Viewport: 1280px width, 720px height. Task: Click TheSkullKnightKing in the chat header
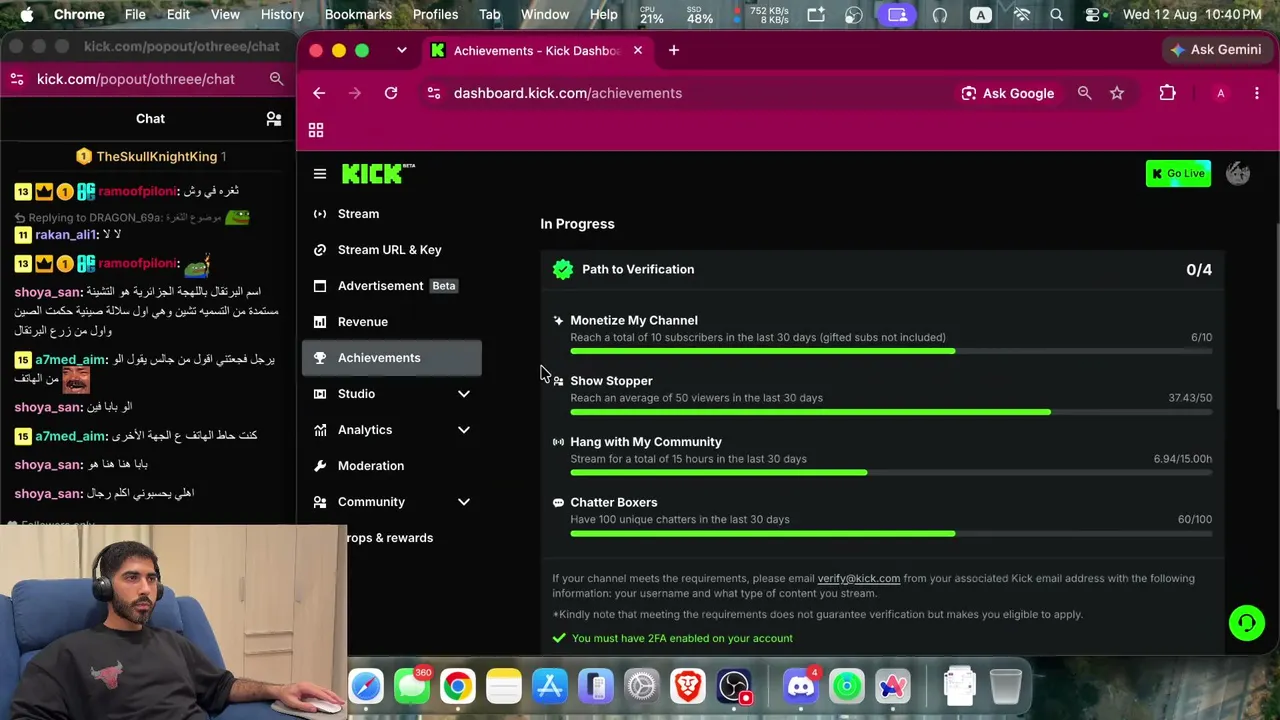pyautogui.click(x=157, y=157)
